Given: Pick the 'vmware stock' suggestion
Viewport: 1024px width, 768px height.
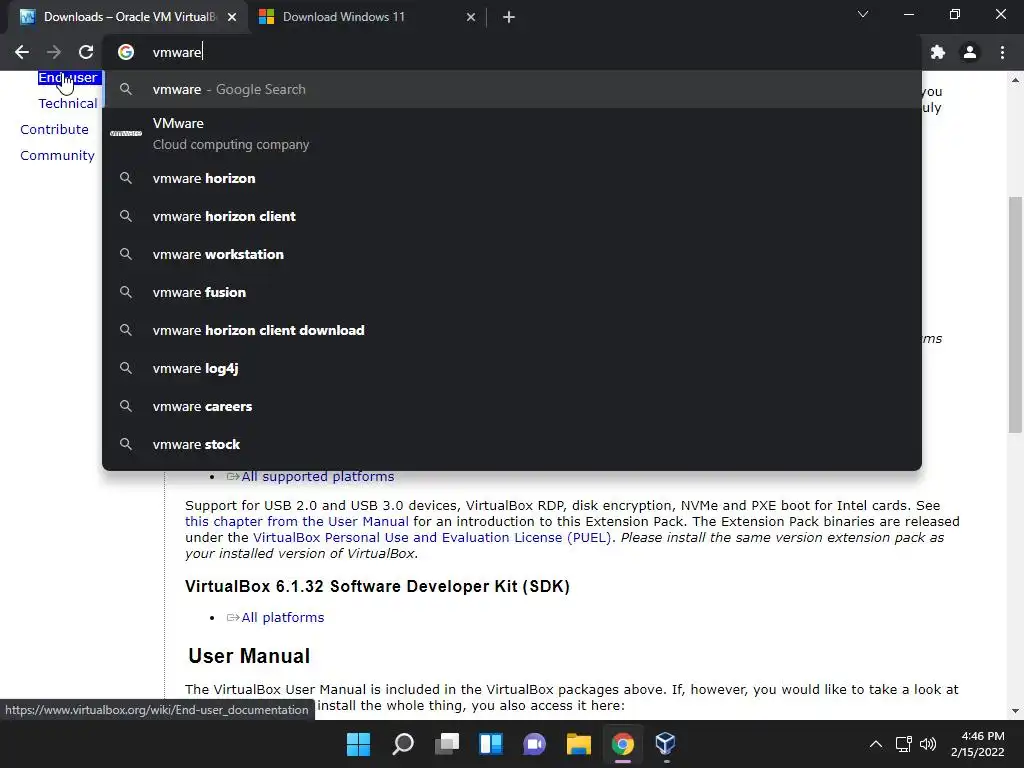Looking at the screenshot, I should point(512,444).
